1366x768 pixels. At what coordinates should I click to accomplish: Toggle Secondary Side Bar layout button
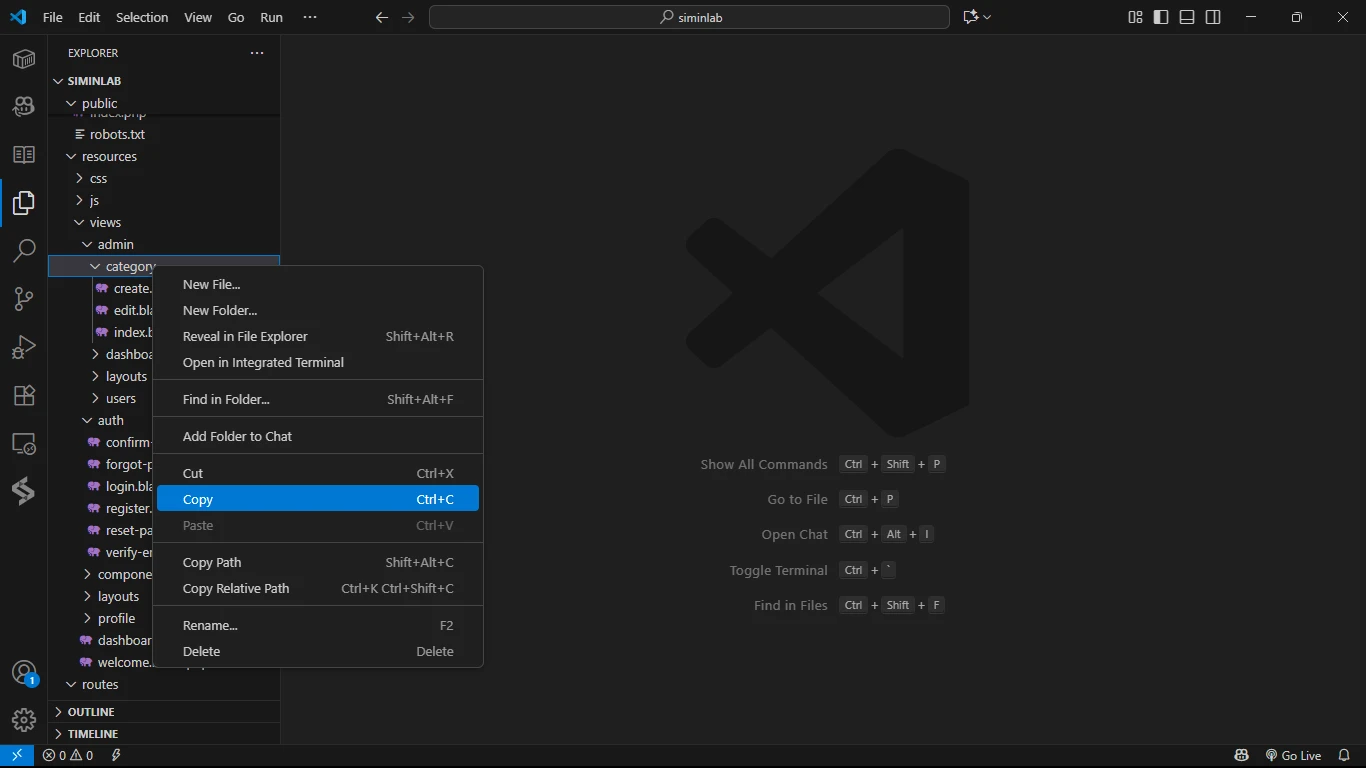tap(1213, 17)
